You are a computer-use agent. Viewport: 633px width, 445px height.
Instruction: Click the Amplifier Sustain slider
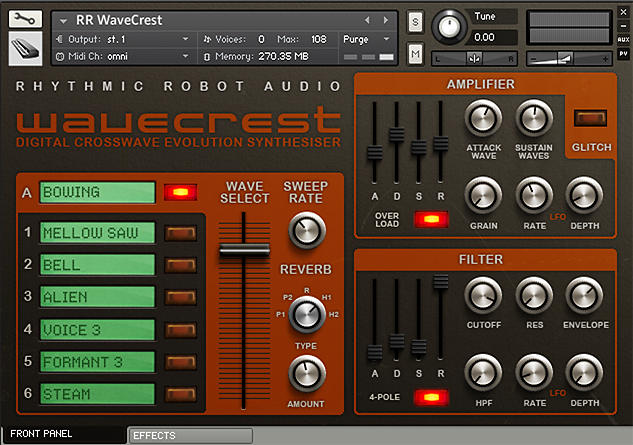(419, 147)
